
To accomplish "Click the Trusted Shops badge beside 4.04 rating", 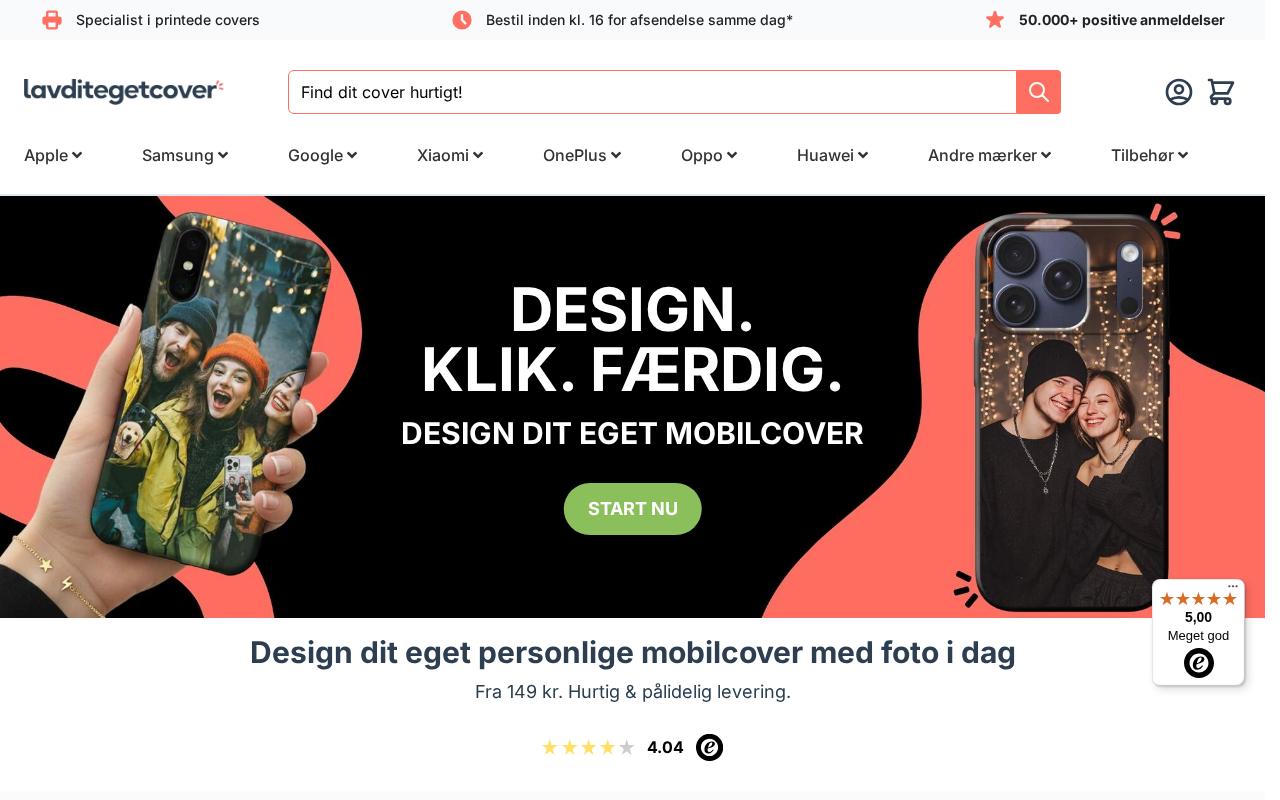I will (709, 747).
